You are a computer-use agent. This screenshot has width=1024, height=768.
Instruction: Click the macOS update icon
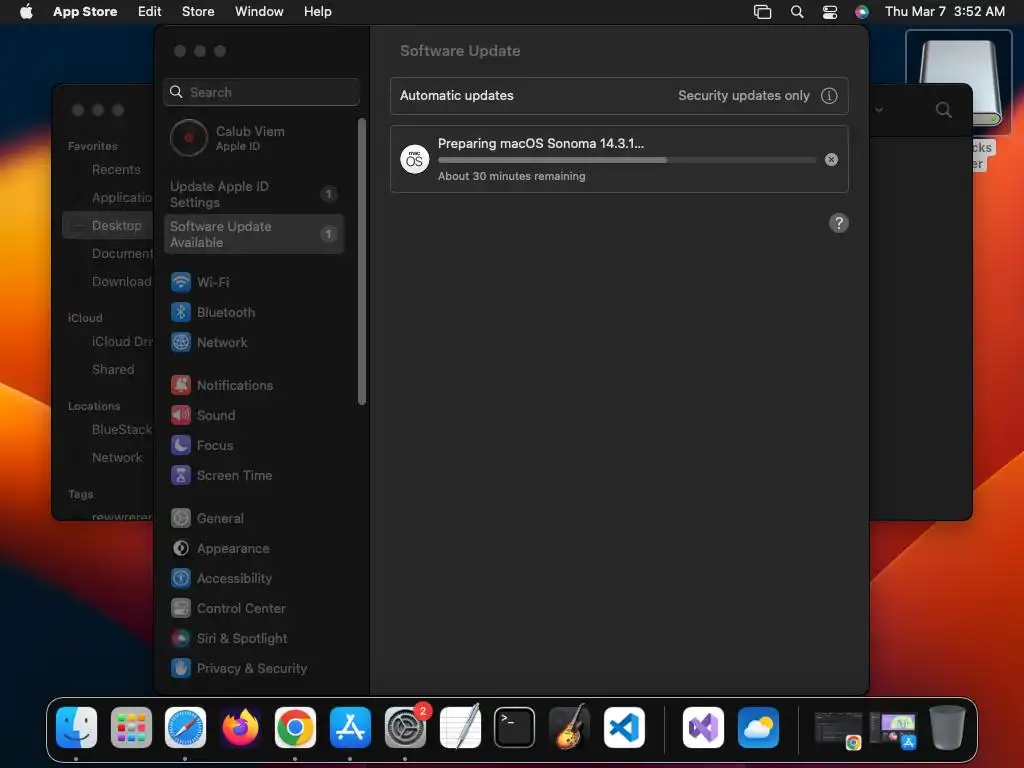pyautogui.click(x=415, y=159)
